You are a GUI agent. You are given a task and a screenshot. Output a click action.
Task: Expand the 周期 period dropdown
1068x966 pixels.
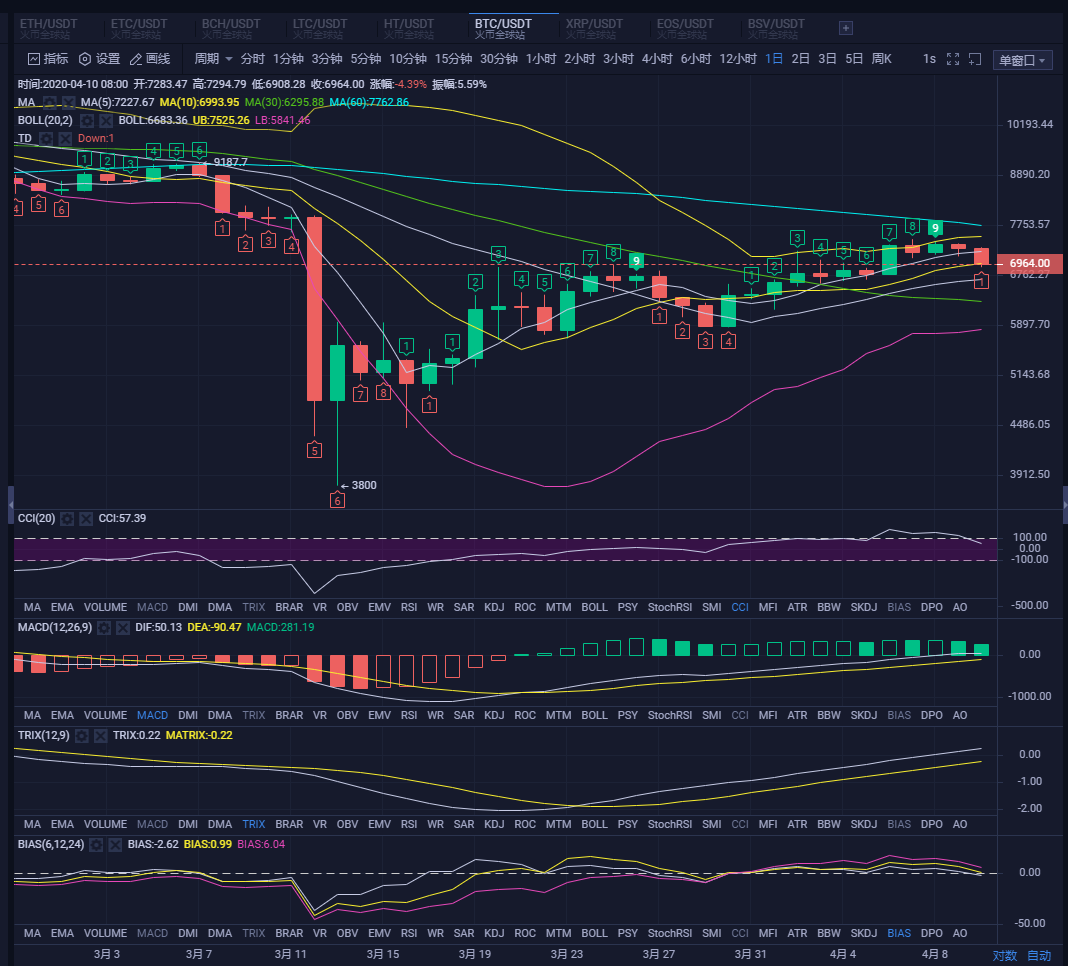click(213, 59)
